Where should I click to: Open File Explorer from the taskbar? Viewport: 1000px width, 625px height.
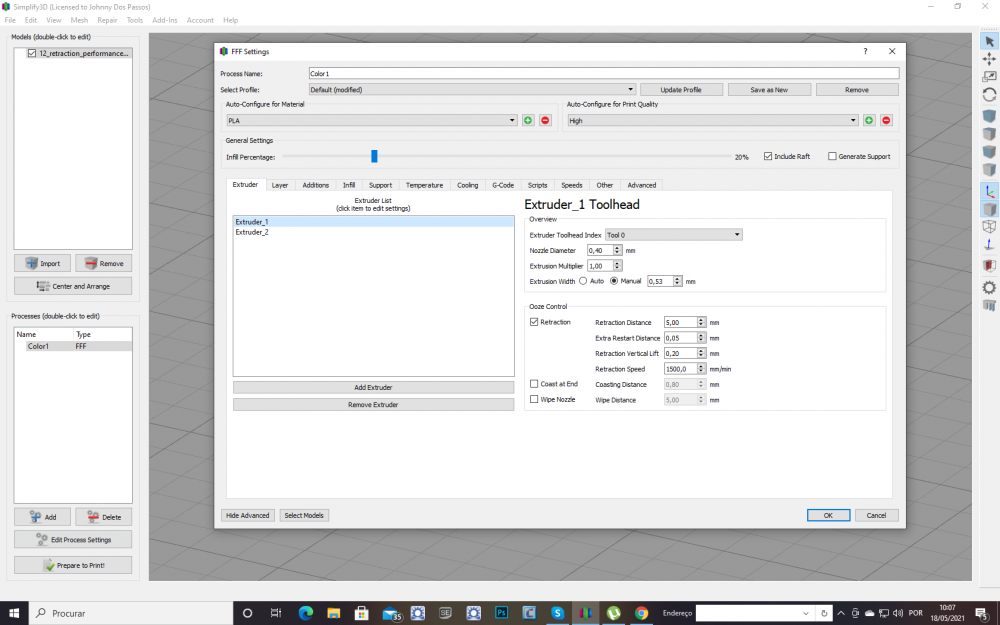334,613
